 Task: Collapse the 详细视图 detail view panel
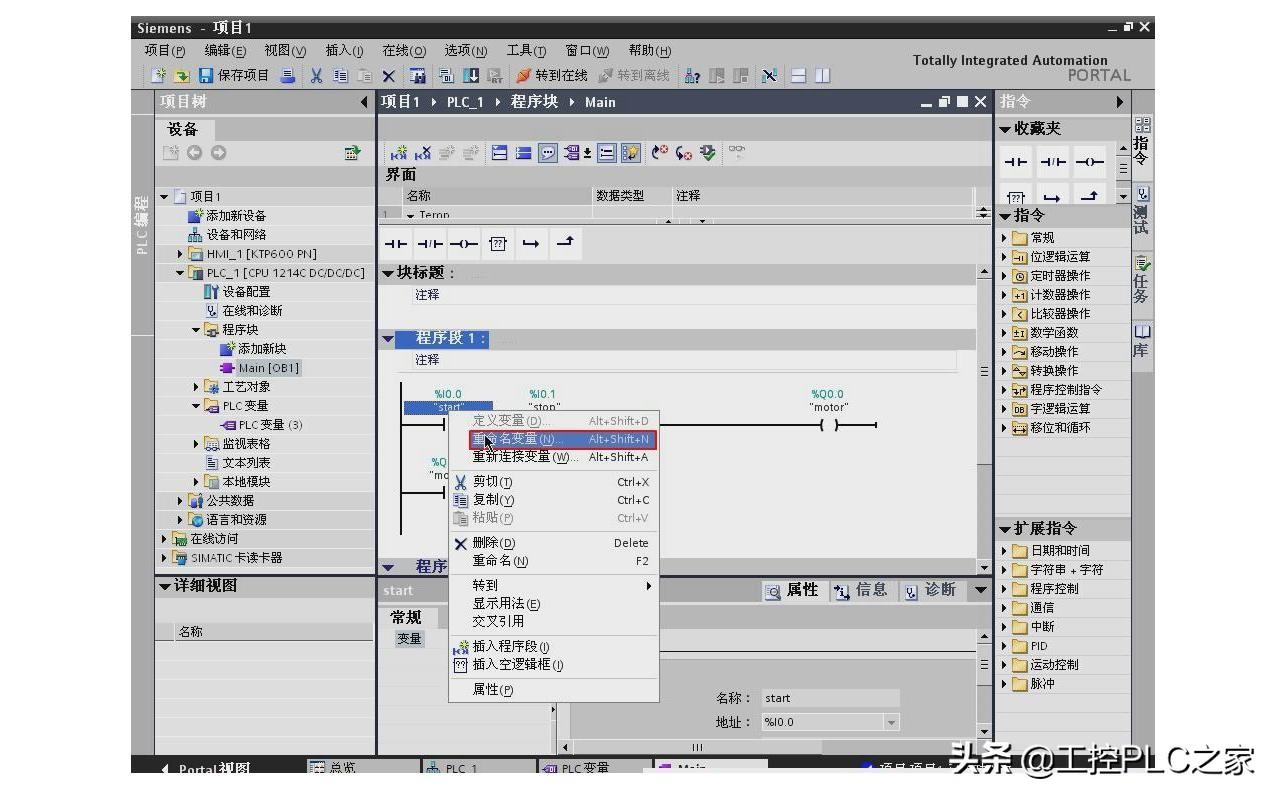(165, 586)
